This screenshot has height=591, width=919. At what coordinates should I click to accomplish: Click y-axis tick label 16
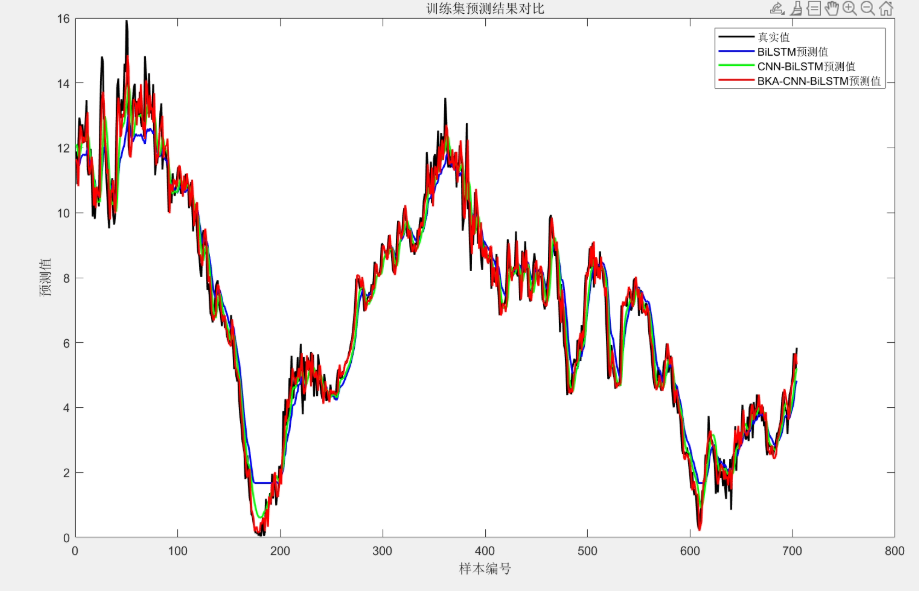(63, 19)
